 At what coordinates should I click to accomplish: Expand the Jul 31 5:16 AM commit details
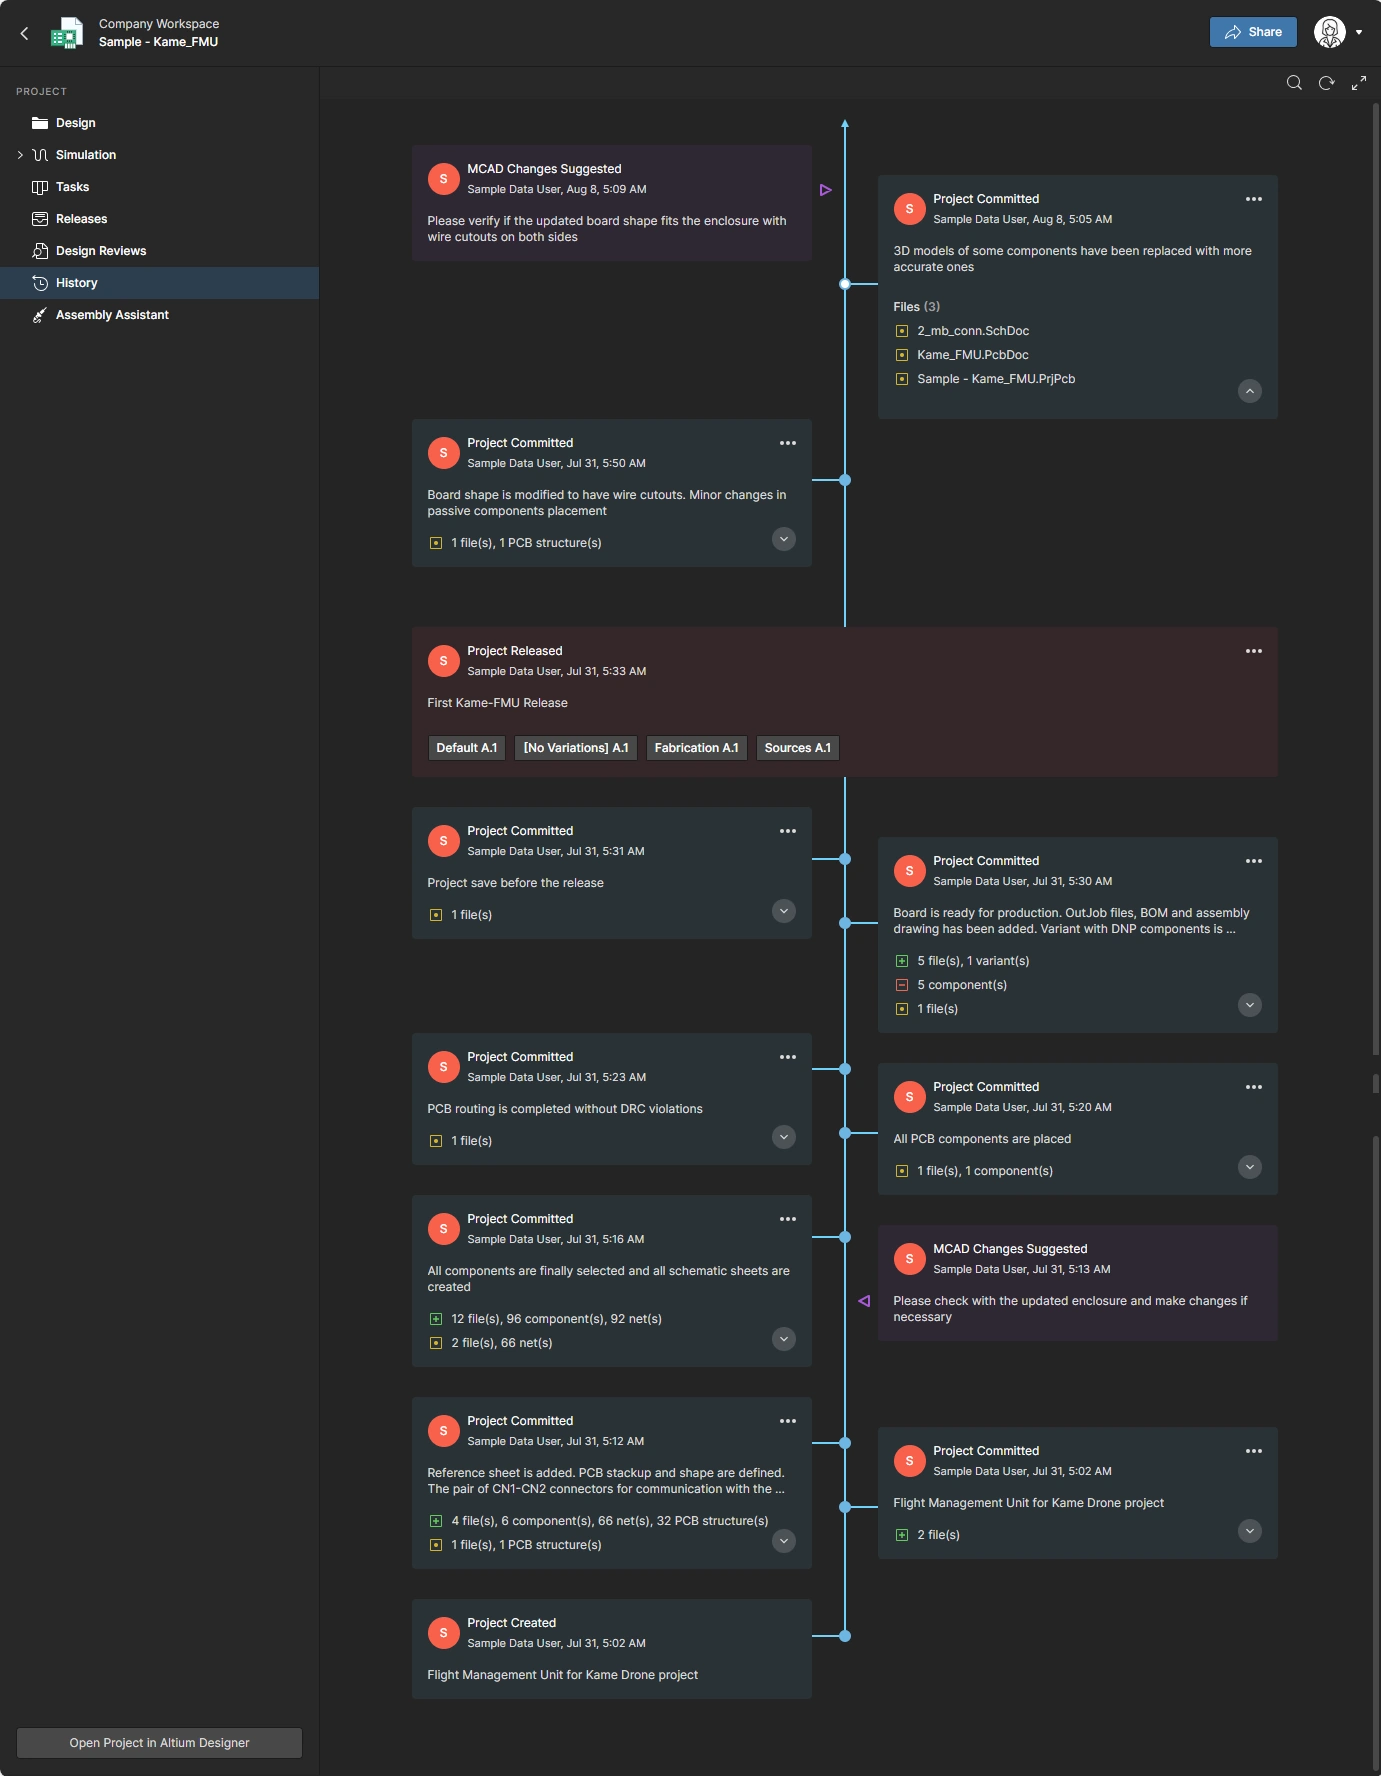784,1339
